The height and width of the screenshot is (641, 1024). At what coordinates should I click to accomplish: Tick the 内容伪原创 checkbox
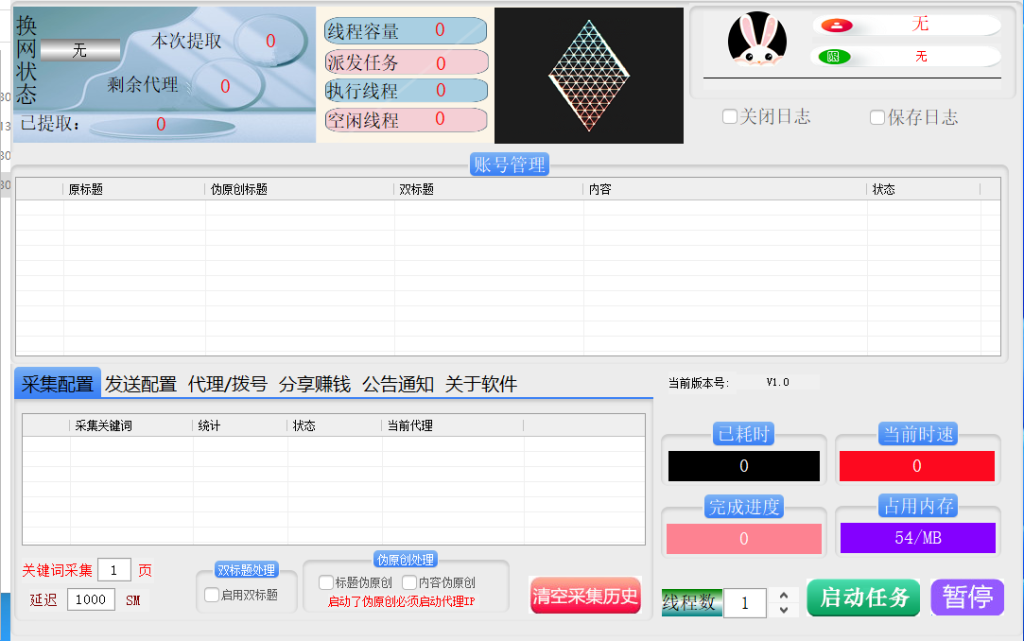409,582
